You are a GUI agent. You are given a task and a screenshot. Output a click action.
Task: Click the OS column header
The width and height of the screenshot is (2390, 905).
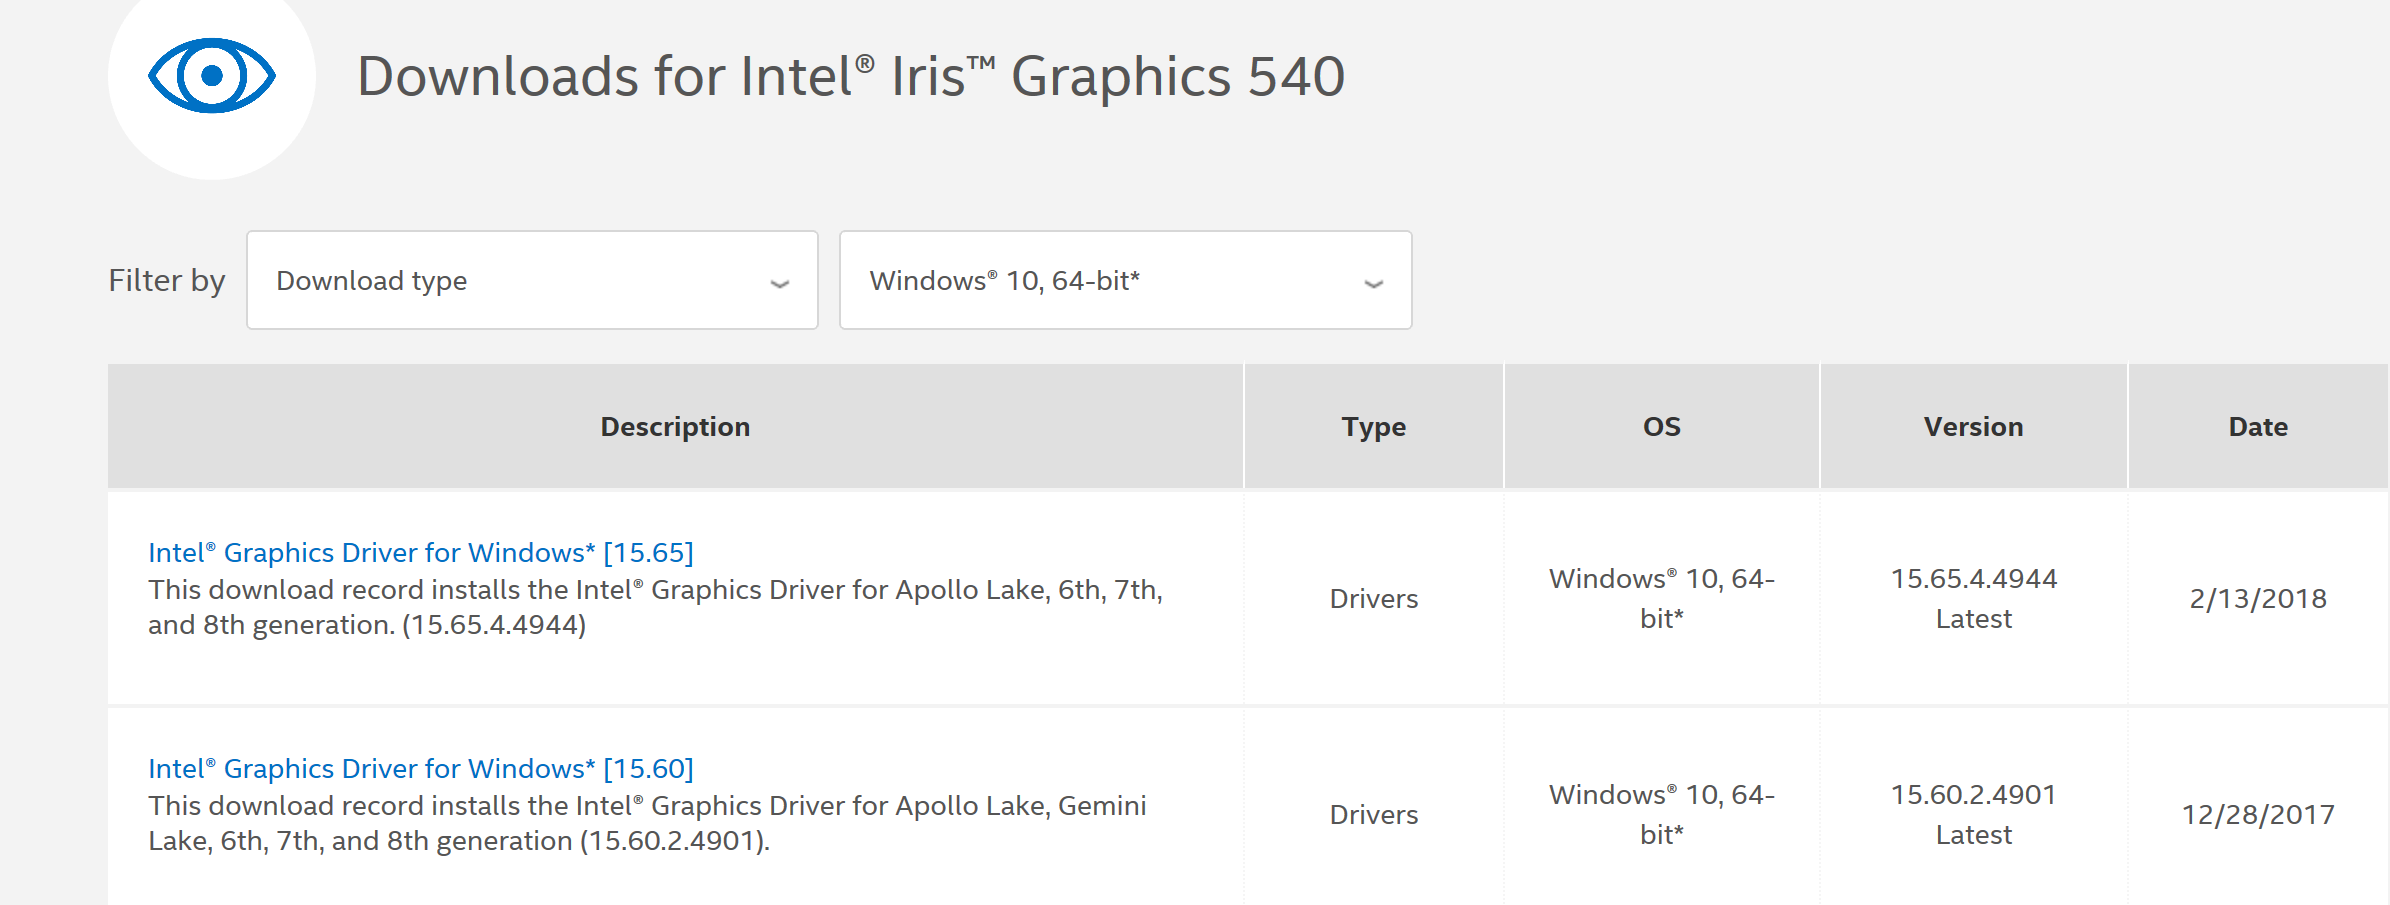[x=1662, y=427]
